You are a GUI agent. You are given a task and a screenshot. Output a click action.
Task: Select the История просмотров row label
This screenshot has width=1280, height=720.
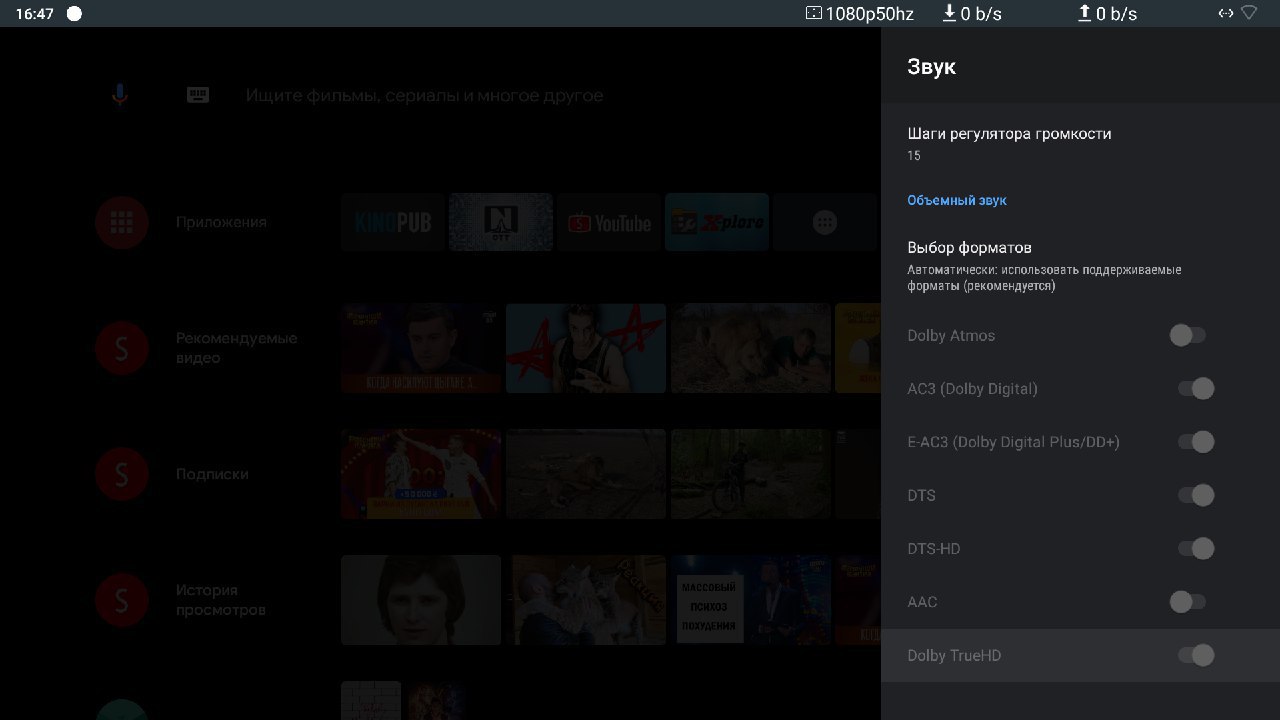tap(221, 600)
